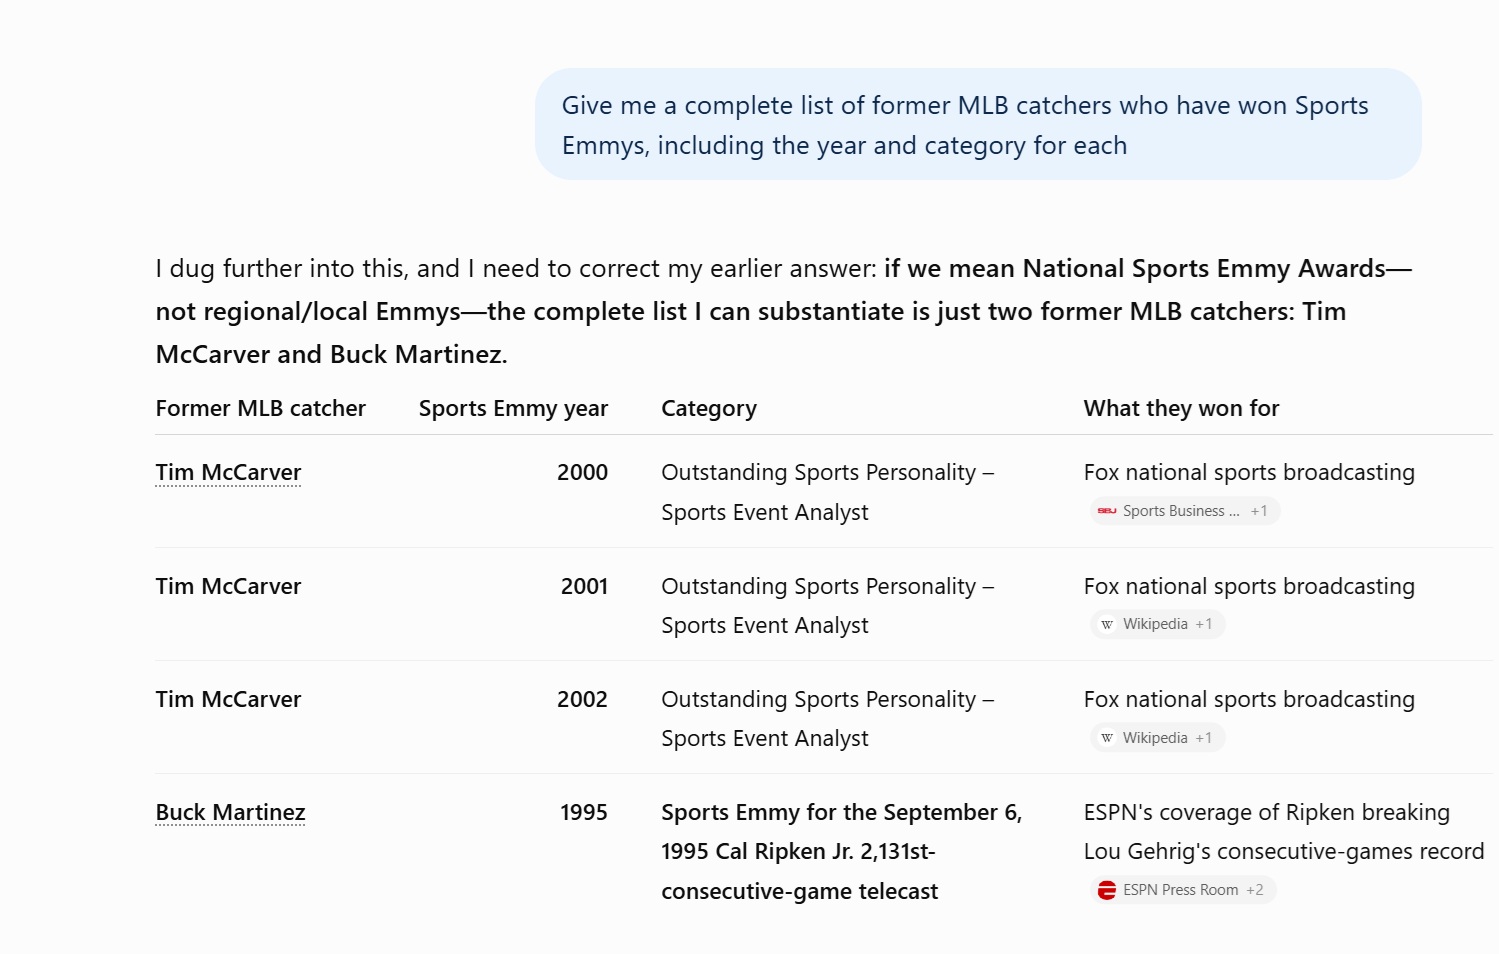Click the bold correction statement in the reply
Screen dimensions: 1499x954
coord(752,311)
